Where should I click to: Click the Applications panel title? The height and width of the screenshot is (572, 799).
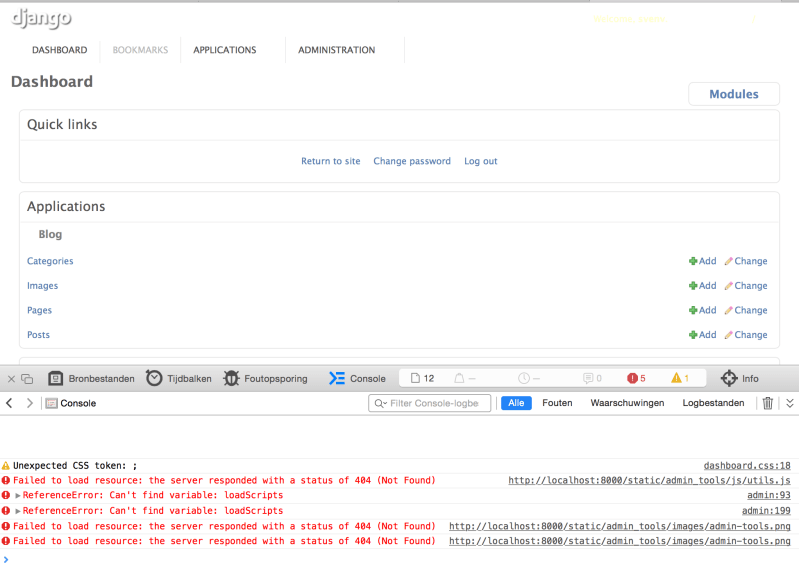coord(66,206)
